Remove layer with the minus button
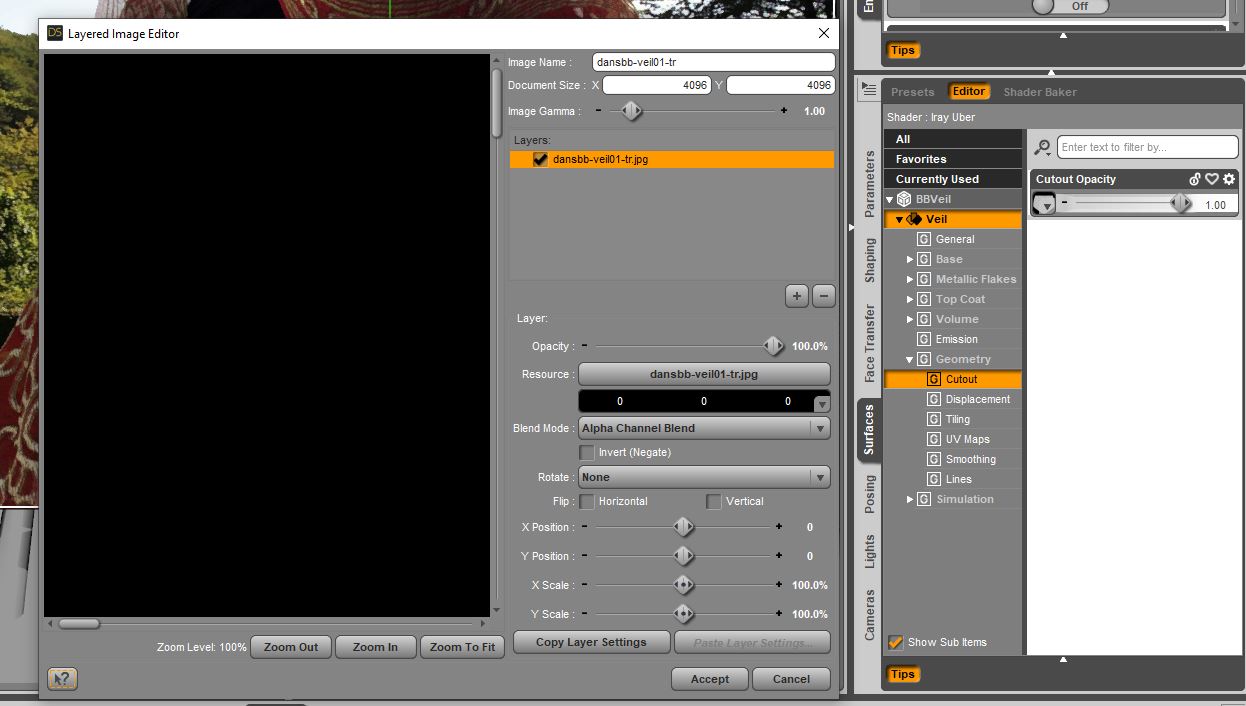Screen dimensions: 1246x706 click(823, 295)
